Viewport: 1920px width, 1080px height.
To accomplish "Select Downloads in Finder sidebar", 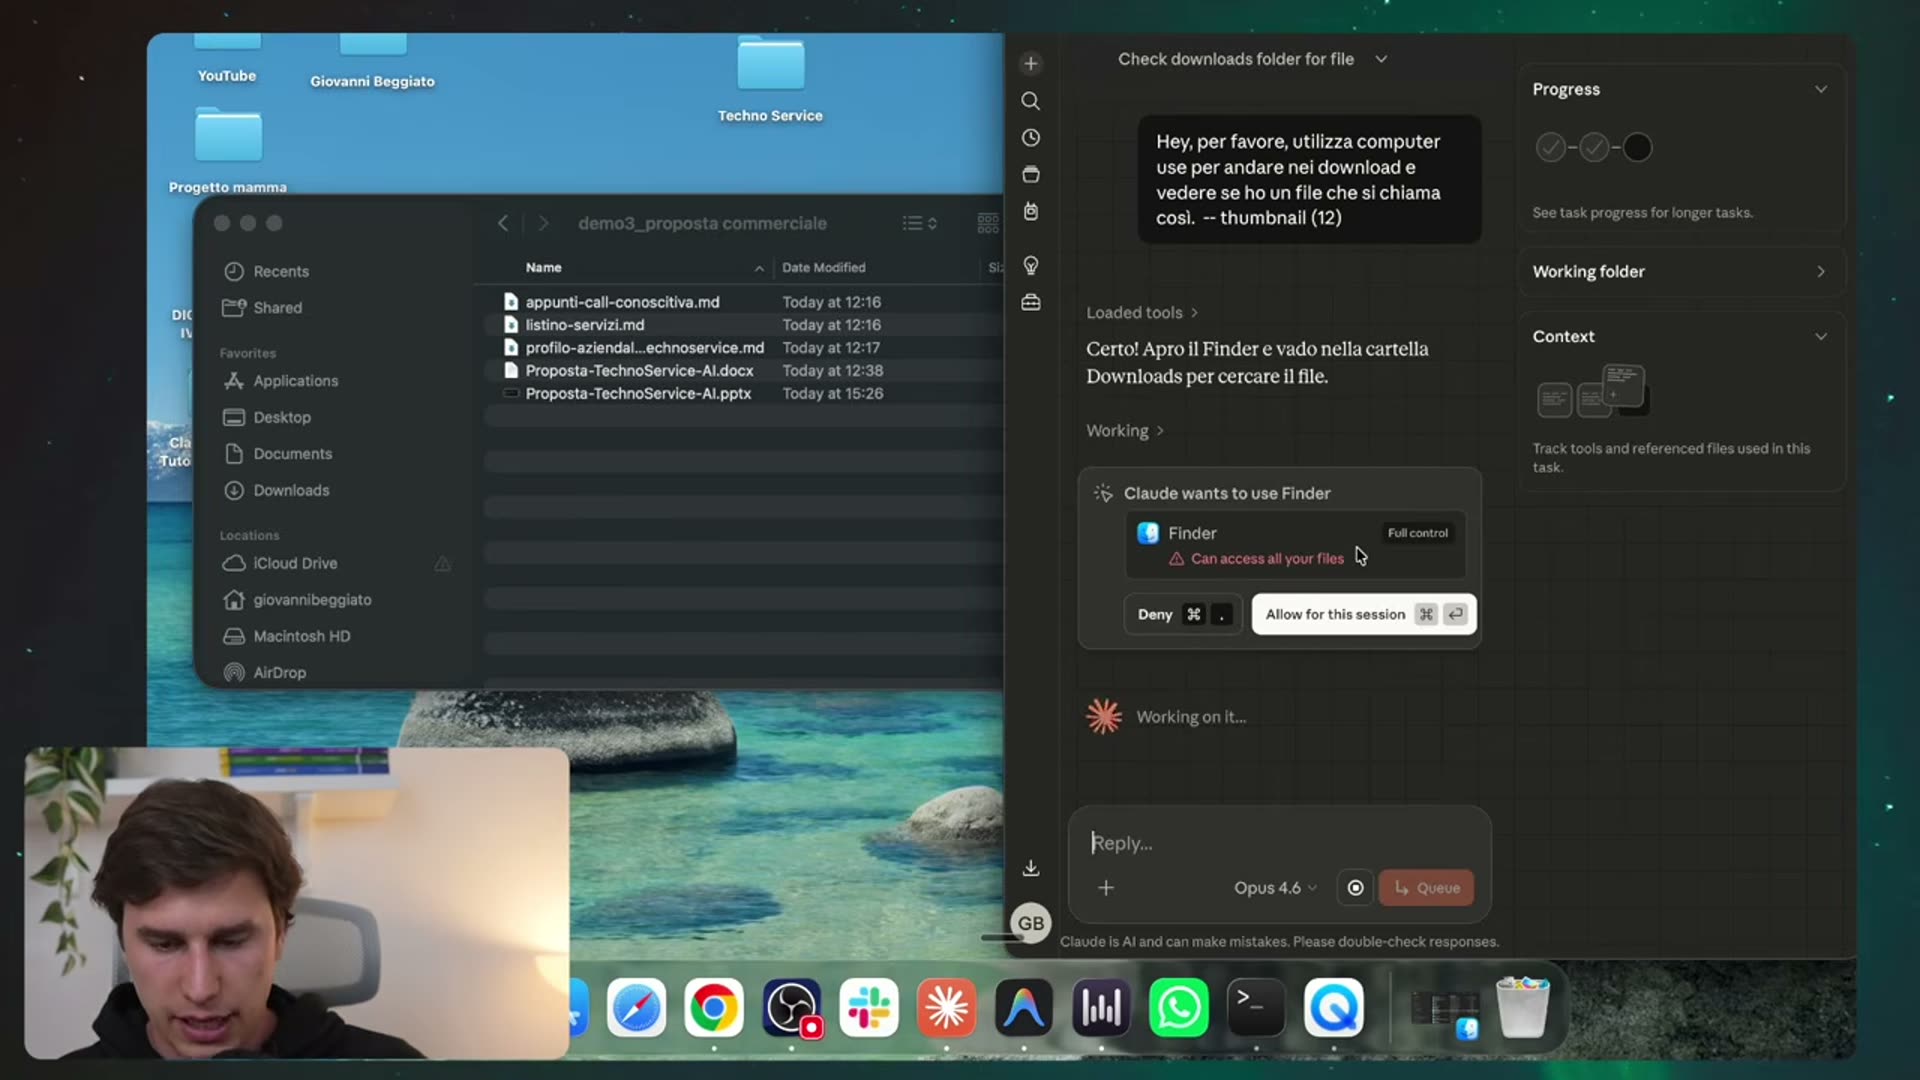I will [x=291, y=490].
